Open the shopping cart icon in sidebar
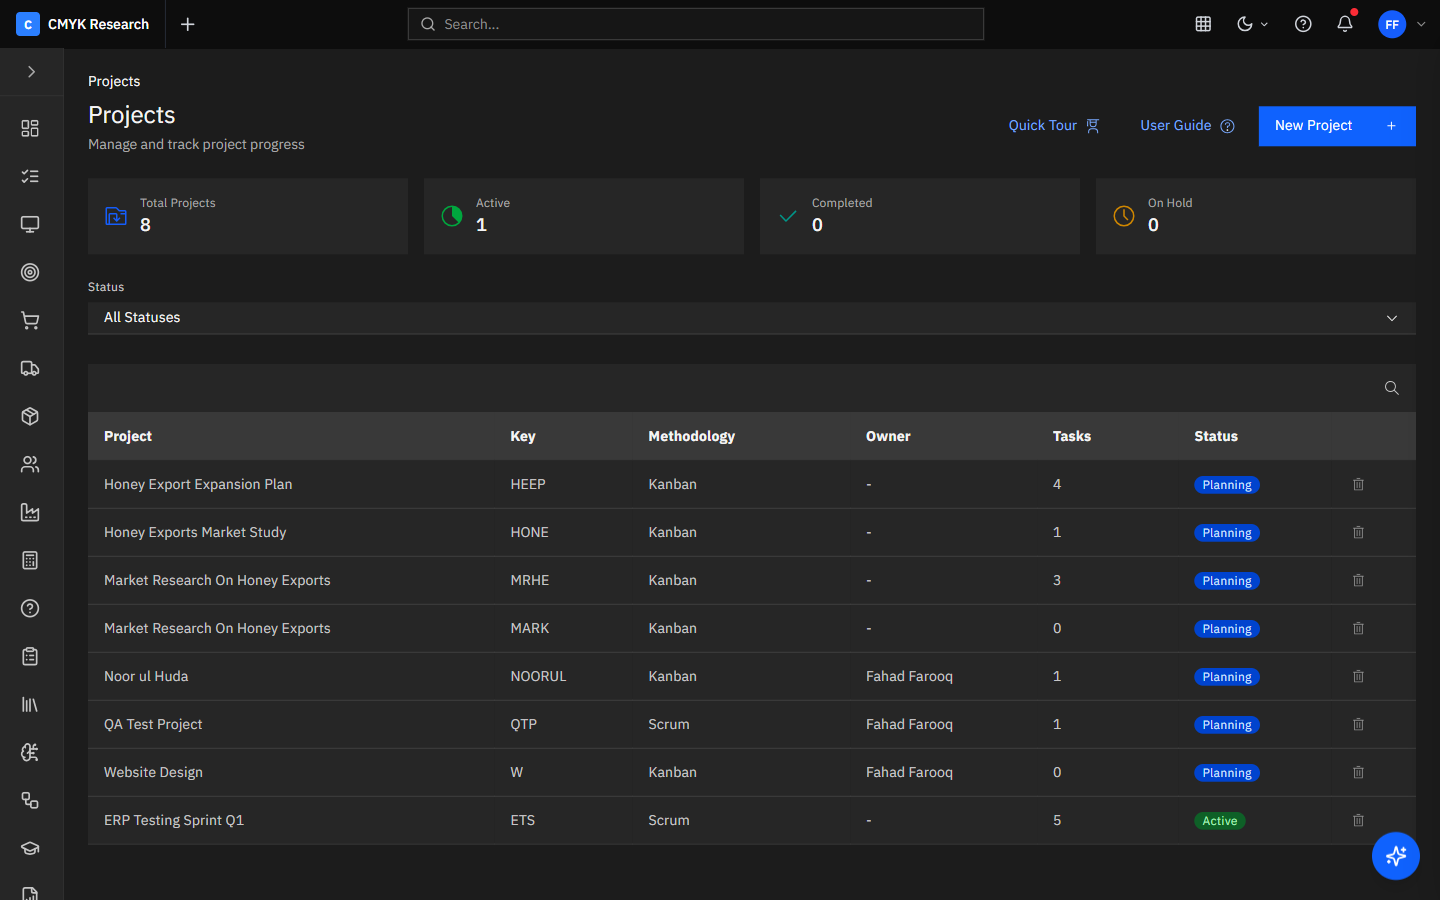 point(30,320)
